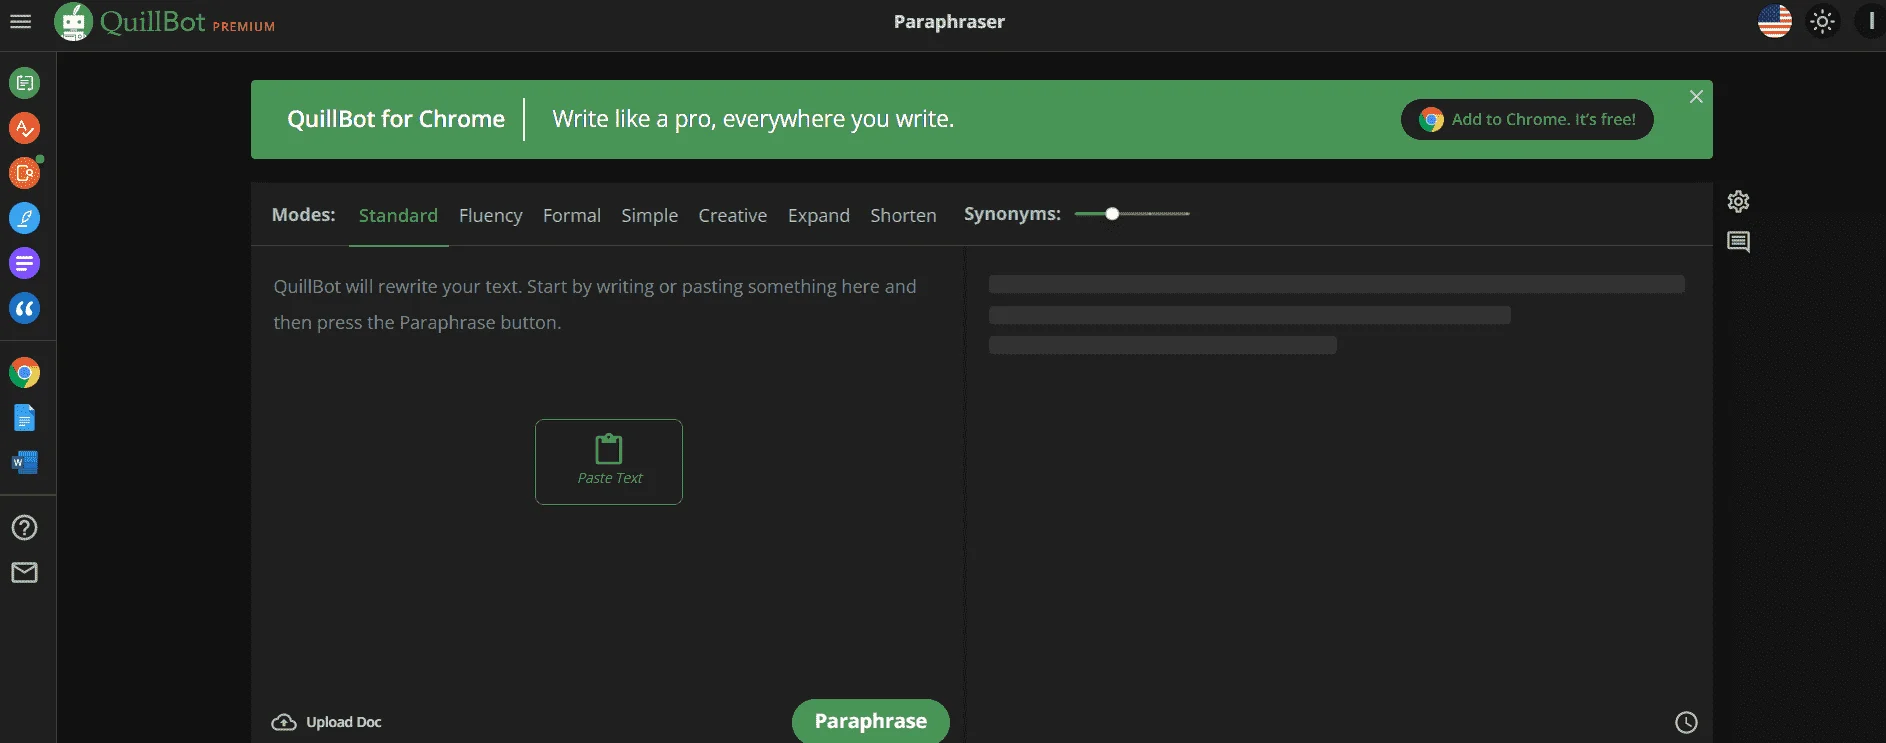The image size is (1886, 743).
Task: Close the QuillBot for Chrome banner
Action: tap(1696, 97)
